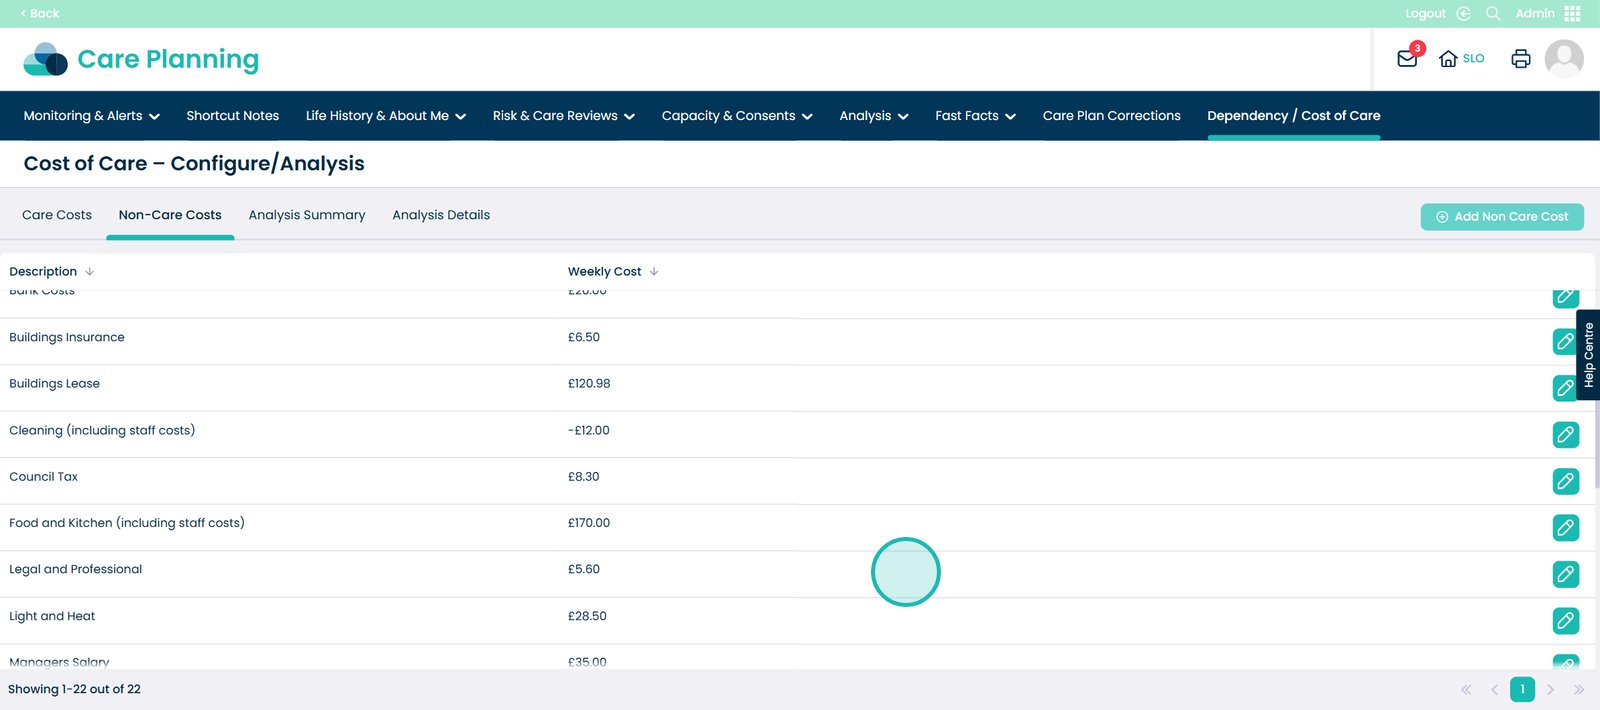This screenshot has width=1600, height=710.
Task: Expand Monitoring & Alerts menu
Action: point(91,116)
